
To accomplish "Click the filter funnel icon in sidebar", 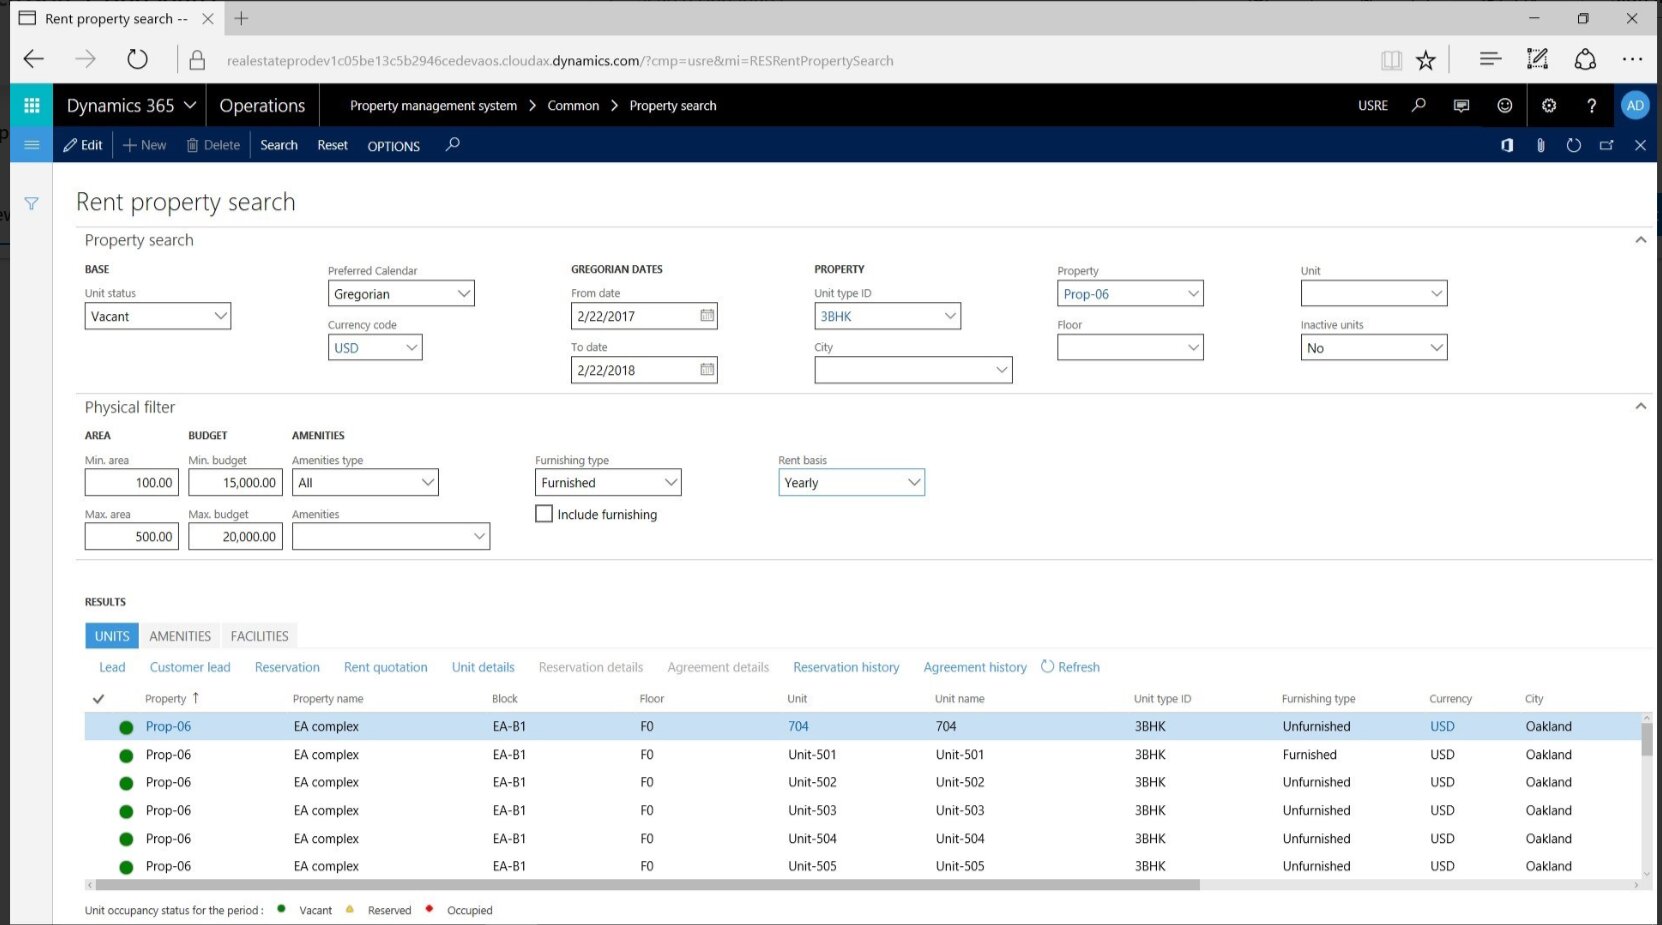I will [31, 204].
